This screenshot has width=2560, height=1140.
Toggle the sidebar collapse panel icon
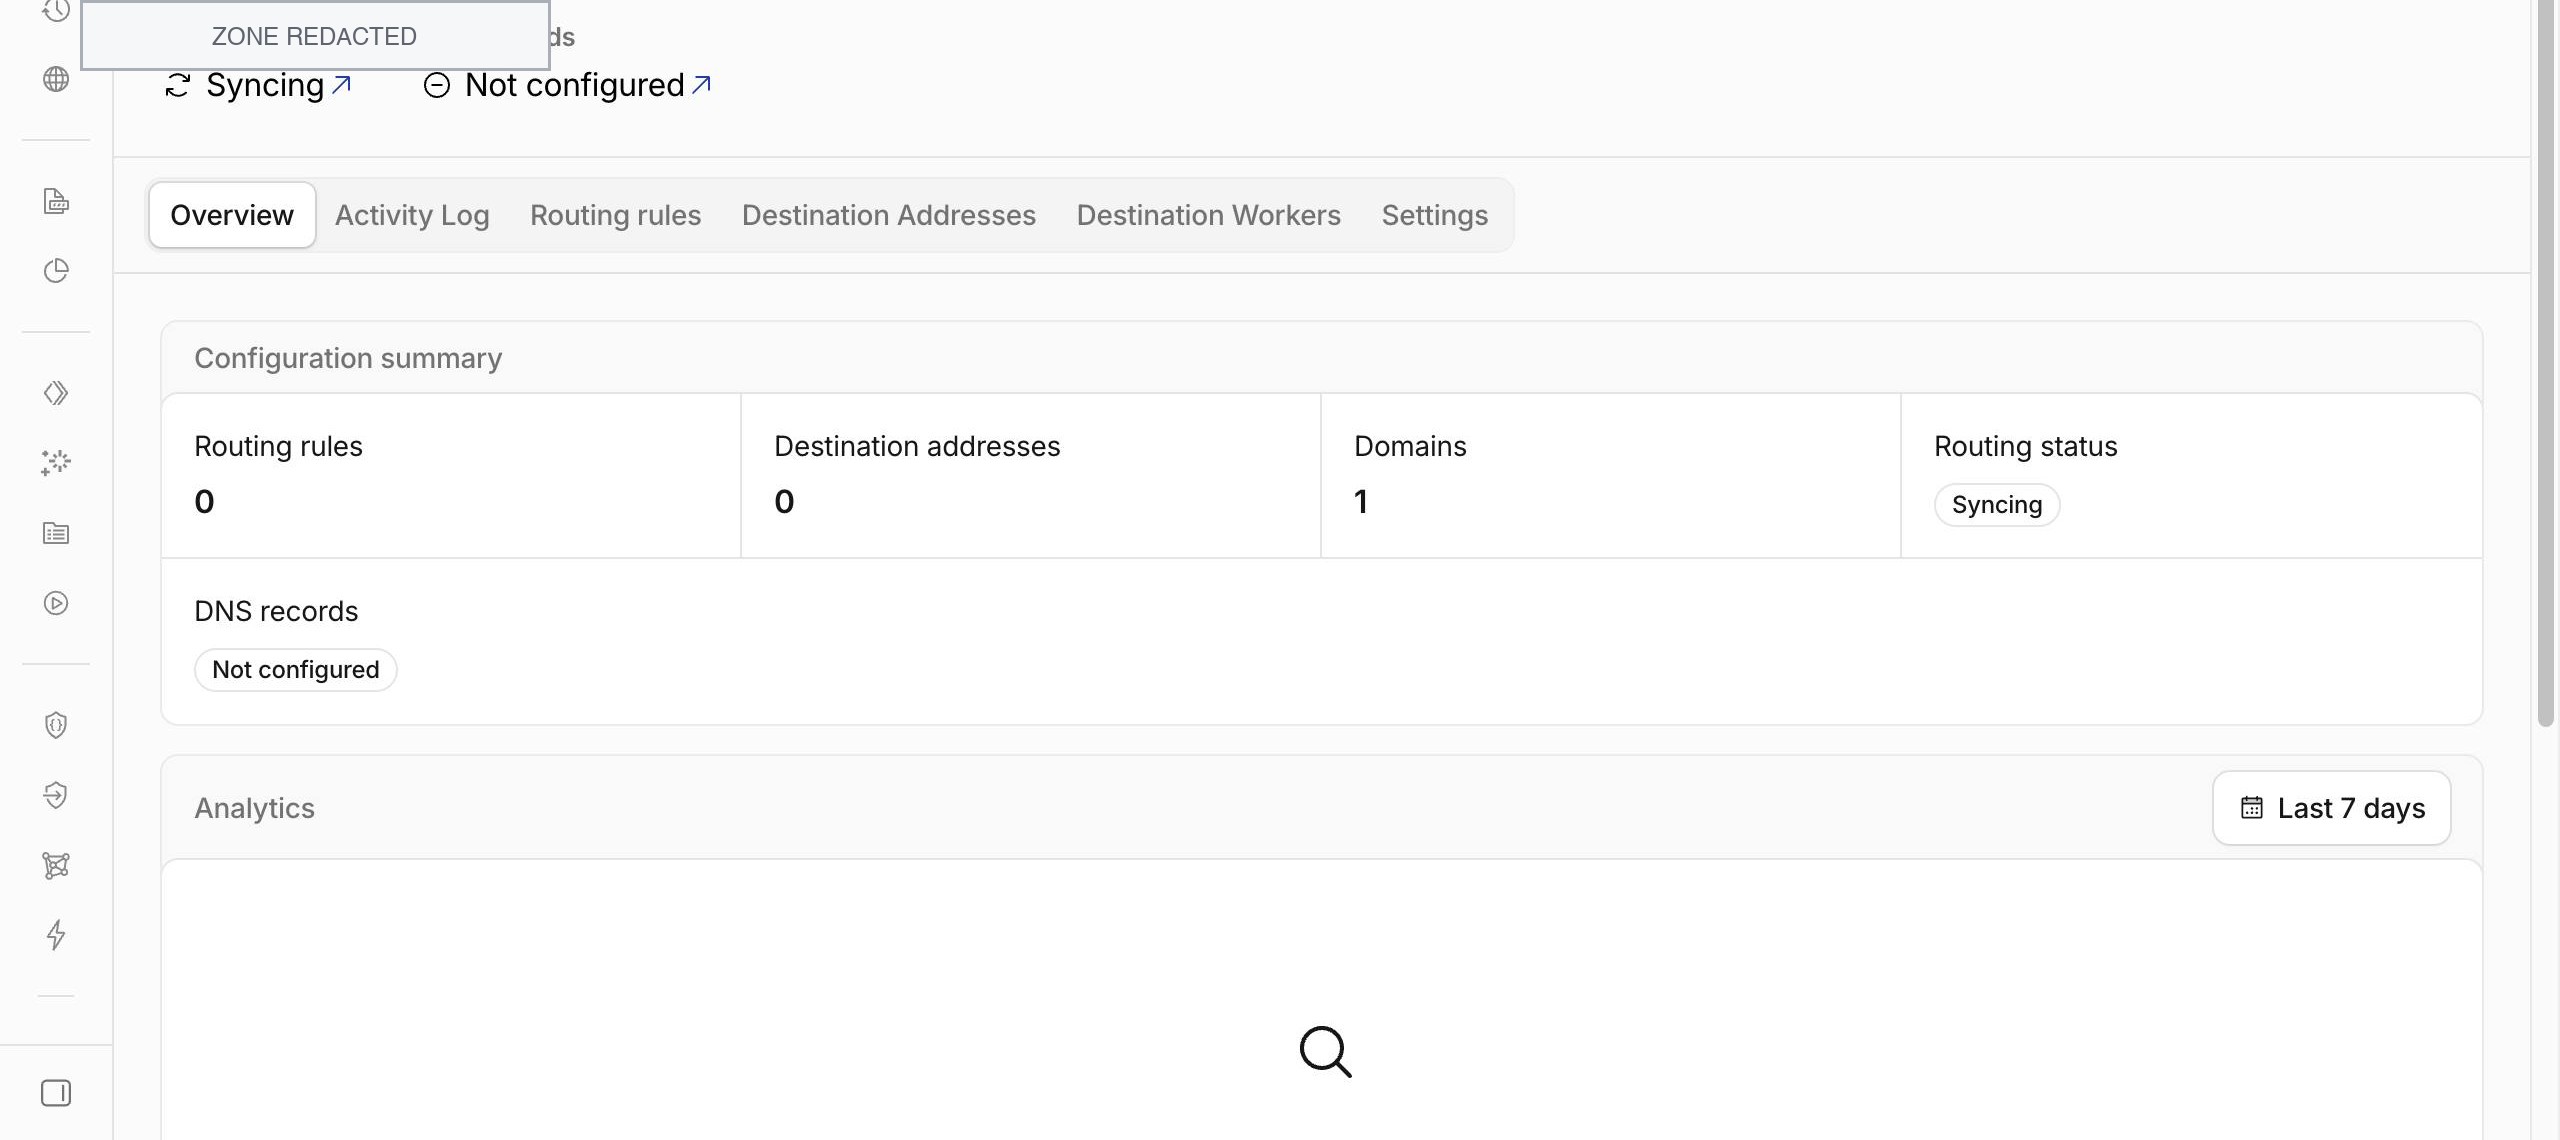(56, 1093)
